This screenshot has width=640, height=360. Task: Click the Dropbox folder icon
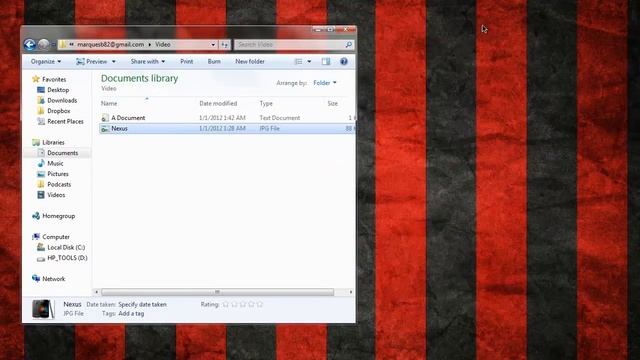coord(41,111)
